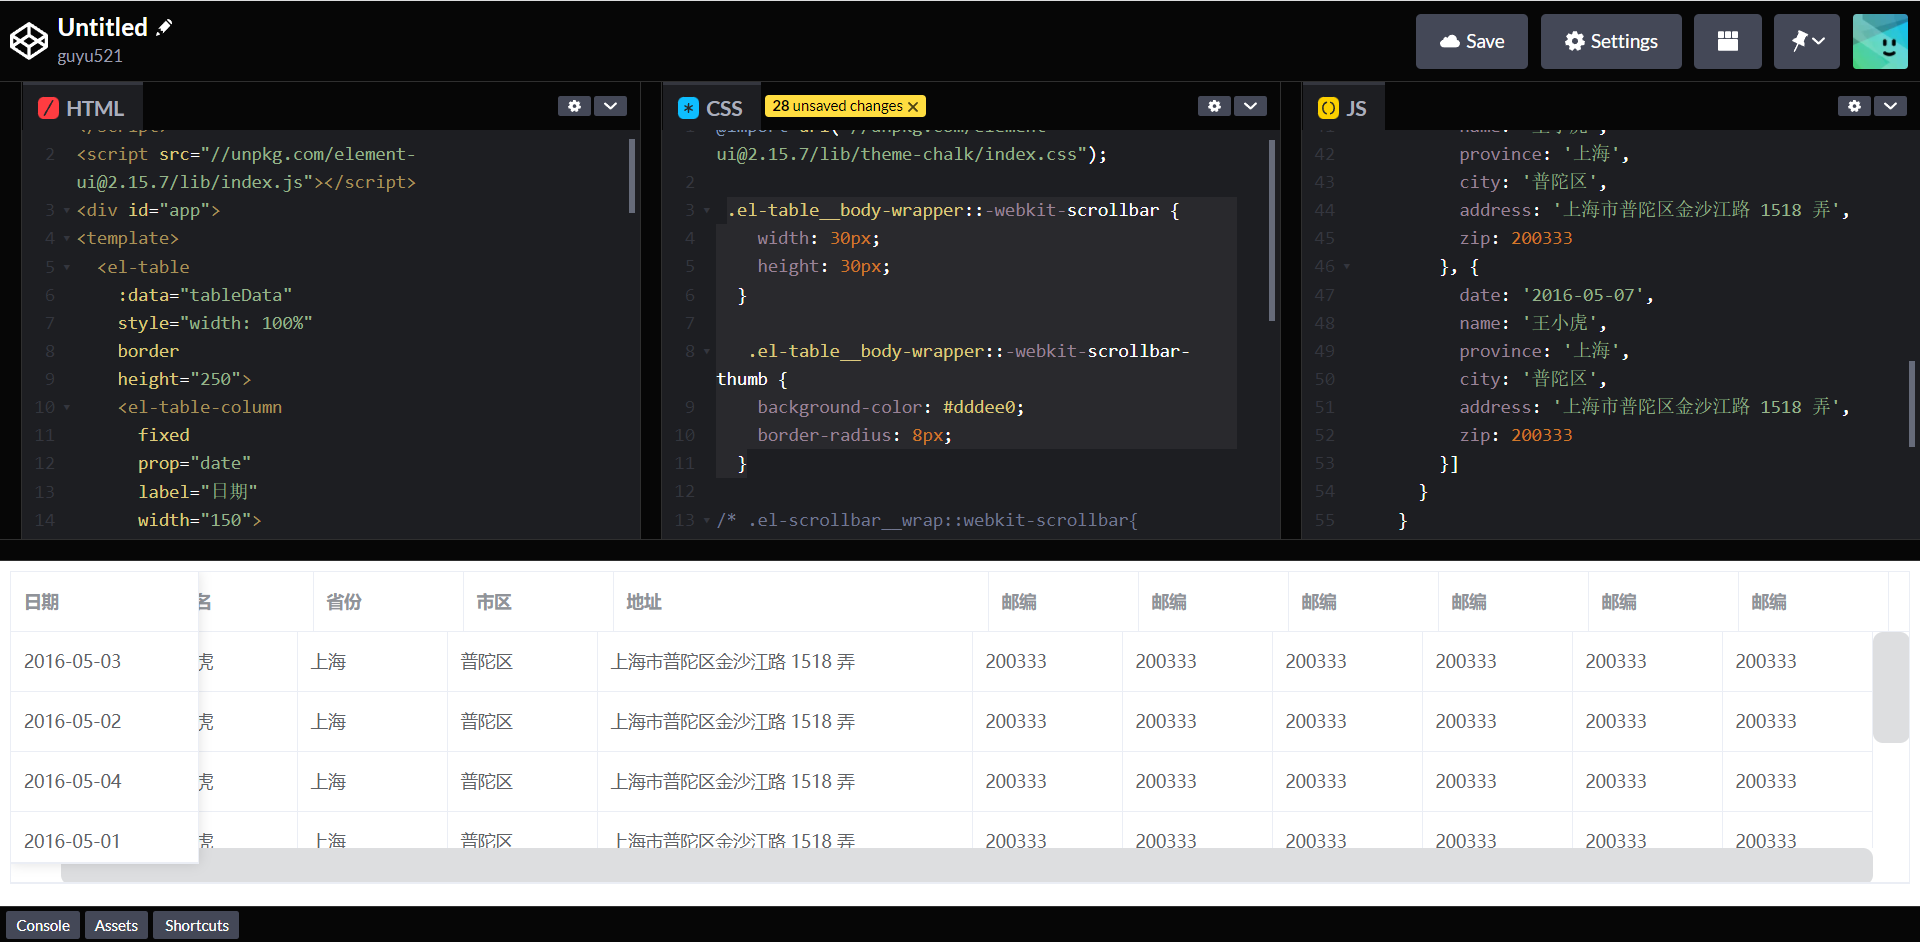
Task: Open CSS editor settings gear
Action: coord(1214,106)
